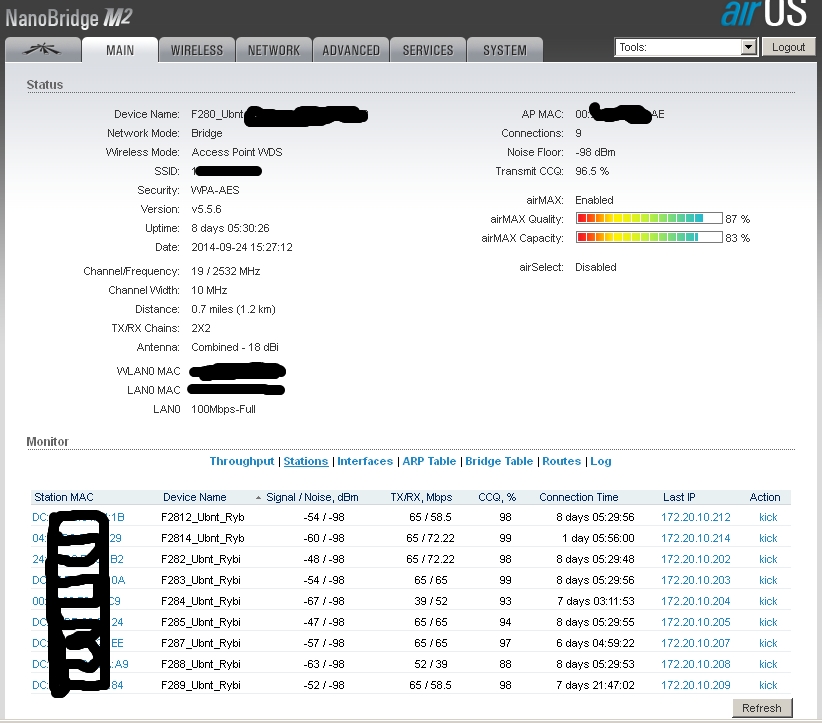822x723 pixels.
Task: Expand the Tools dropdown arrow
Action: (748, 47)
